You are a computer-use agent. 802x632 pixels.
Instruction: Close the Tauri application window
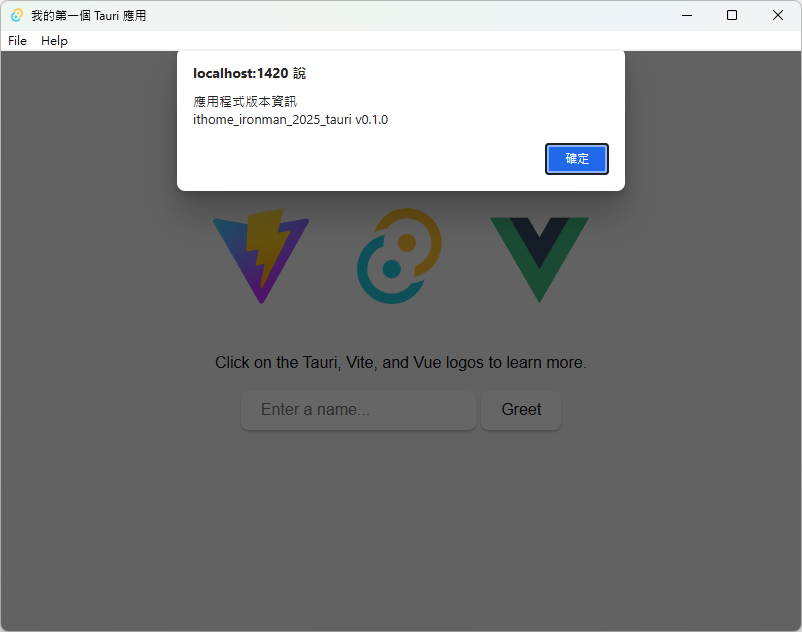[x=777, y=15]
